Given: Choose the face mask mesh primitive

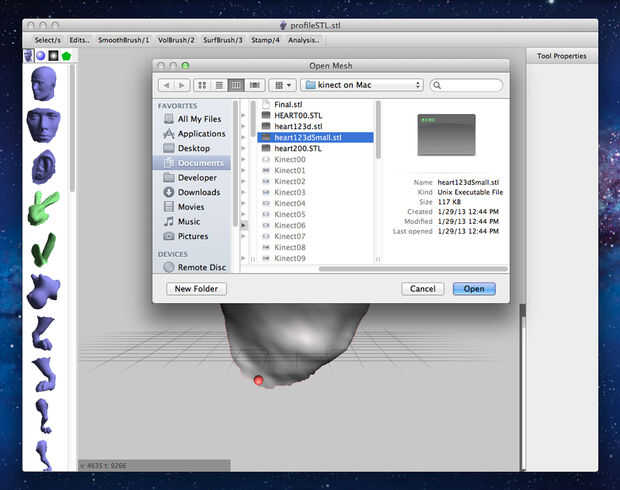Looking at the screenshot, I should click(x=43, y=125).
